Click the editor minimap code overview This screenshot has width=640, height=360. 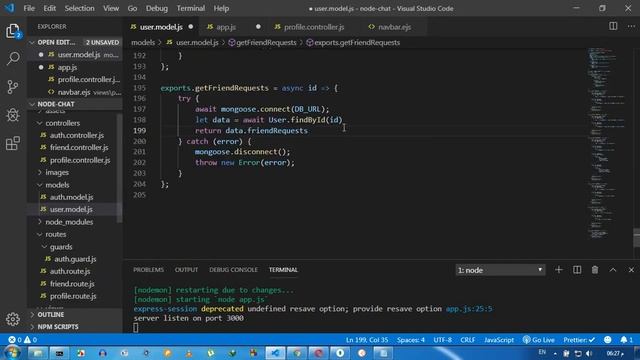click(x=608, y=143)
